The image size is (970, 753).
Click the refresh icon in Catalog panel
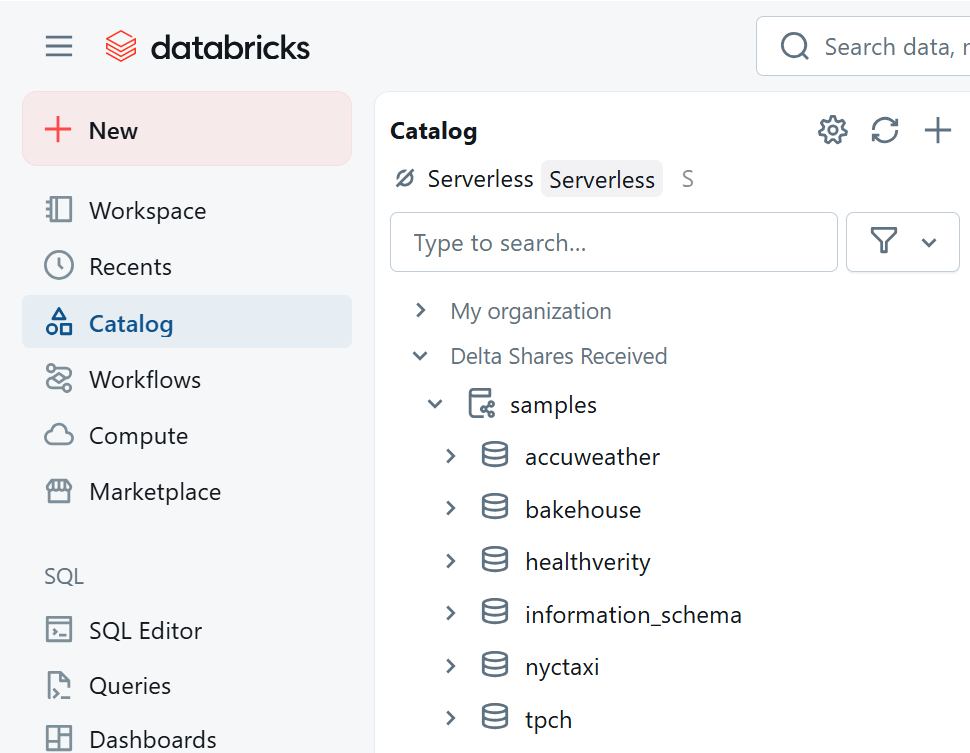pos(885,130)
